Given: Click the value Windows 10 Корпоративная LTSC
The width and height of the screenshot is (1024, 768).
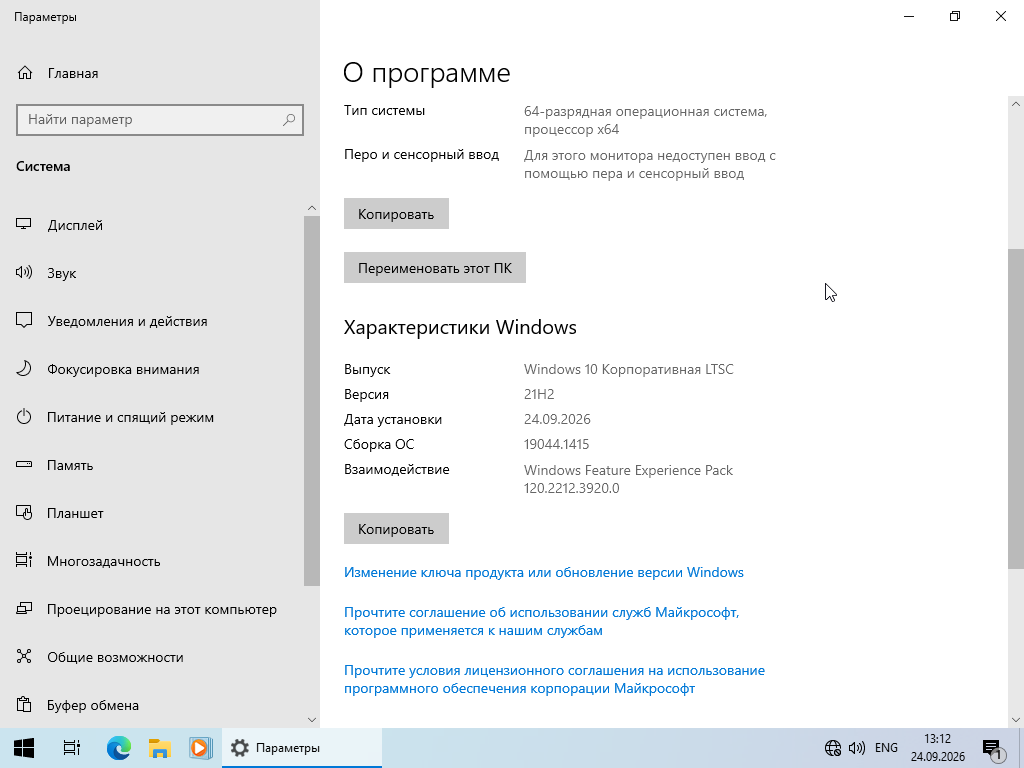Looking at the screenshot, I should coord(628,369).
